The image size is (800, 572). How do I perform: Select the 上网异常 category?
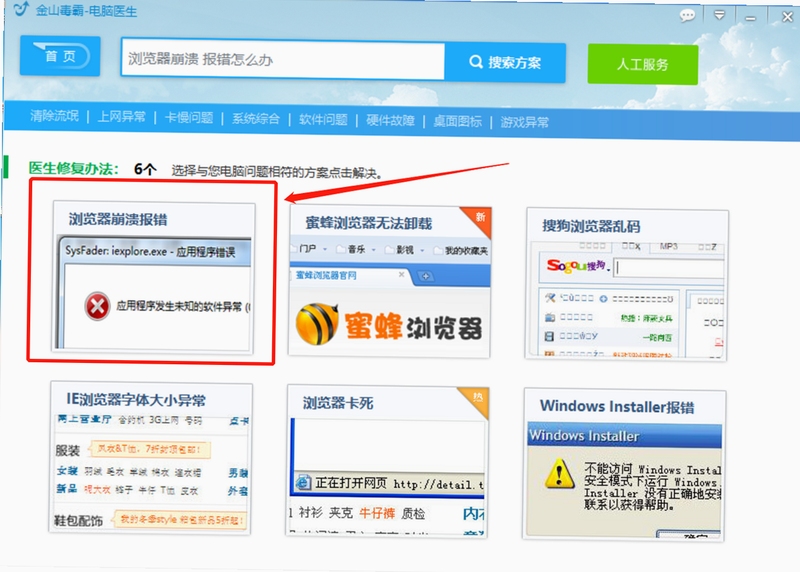[121, 117]
